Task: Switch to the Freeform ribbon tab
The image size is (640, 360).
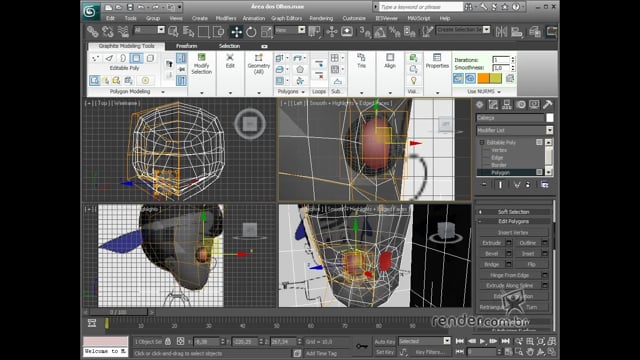Action: pos(187,46)
